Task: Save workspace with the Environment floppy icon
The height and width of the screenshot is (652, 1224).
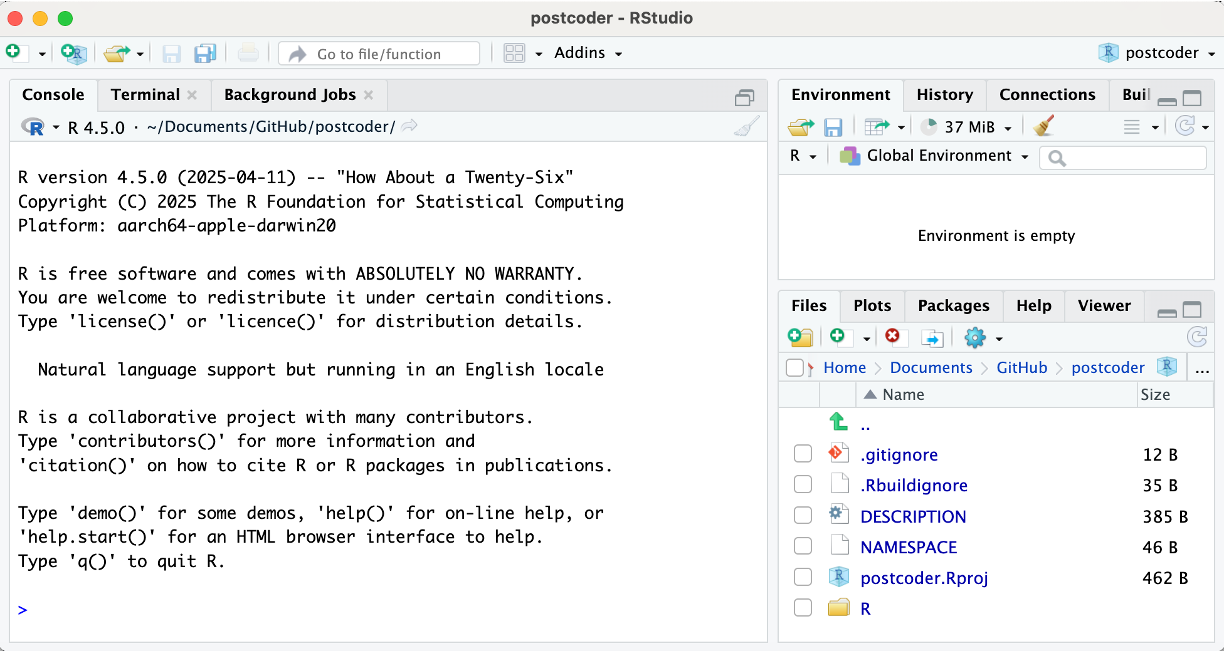Action: (833, 127)
